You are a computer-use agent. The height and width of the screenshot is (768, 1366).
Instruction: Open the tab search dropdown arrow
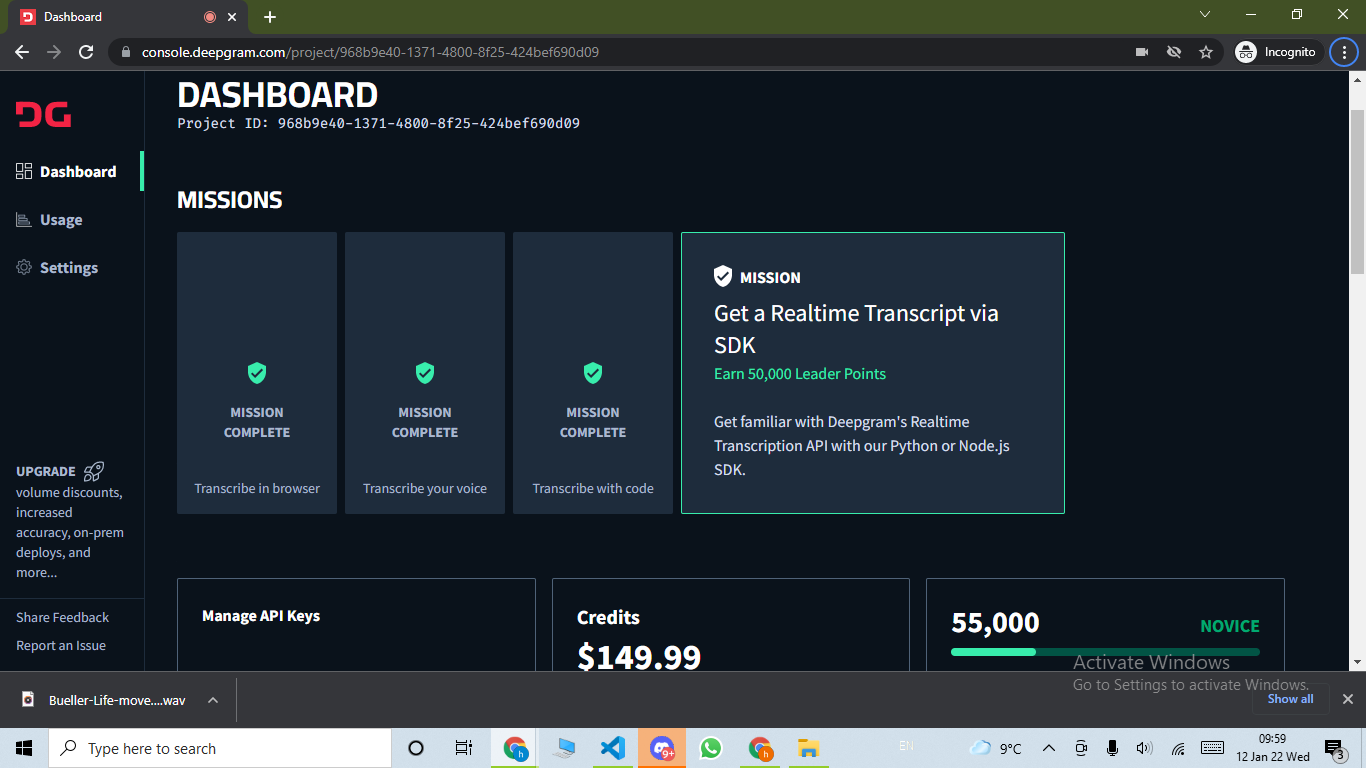(1205, 14)
